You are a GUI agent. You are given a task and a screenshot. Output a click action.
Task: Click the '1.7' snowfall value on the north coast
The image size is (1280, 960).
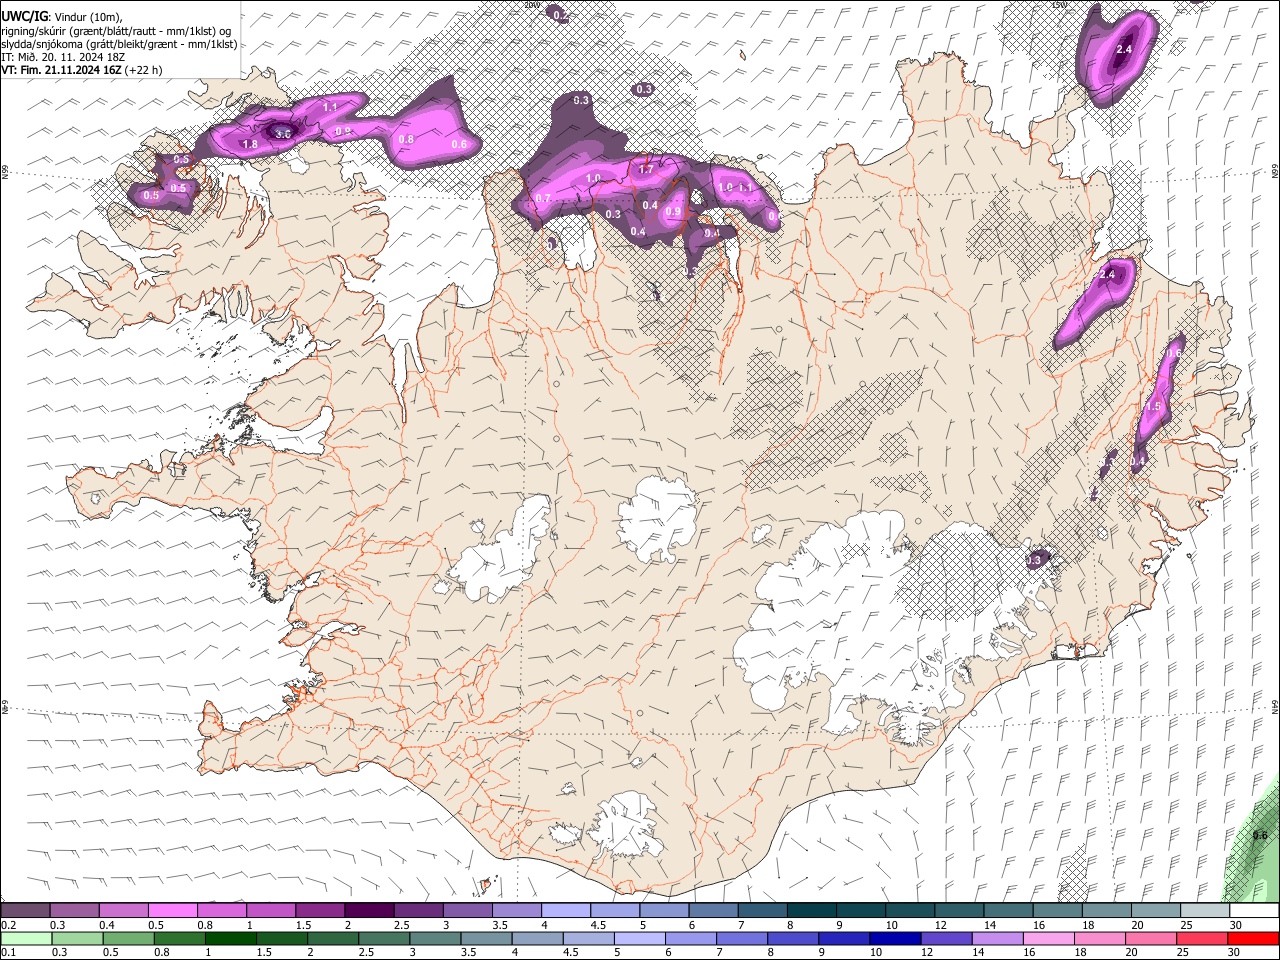(646, 169)
